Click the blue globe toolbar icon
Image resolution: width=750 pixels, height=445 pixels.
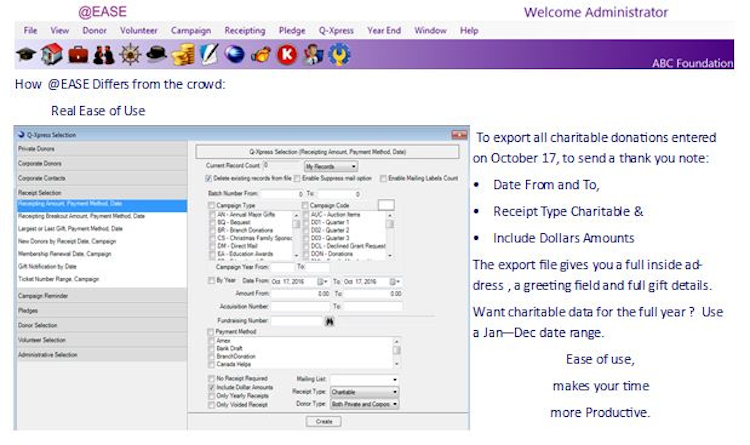coord(235,55)
